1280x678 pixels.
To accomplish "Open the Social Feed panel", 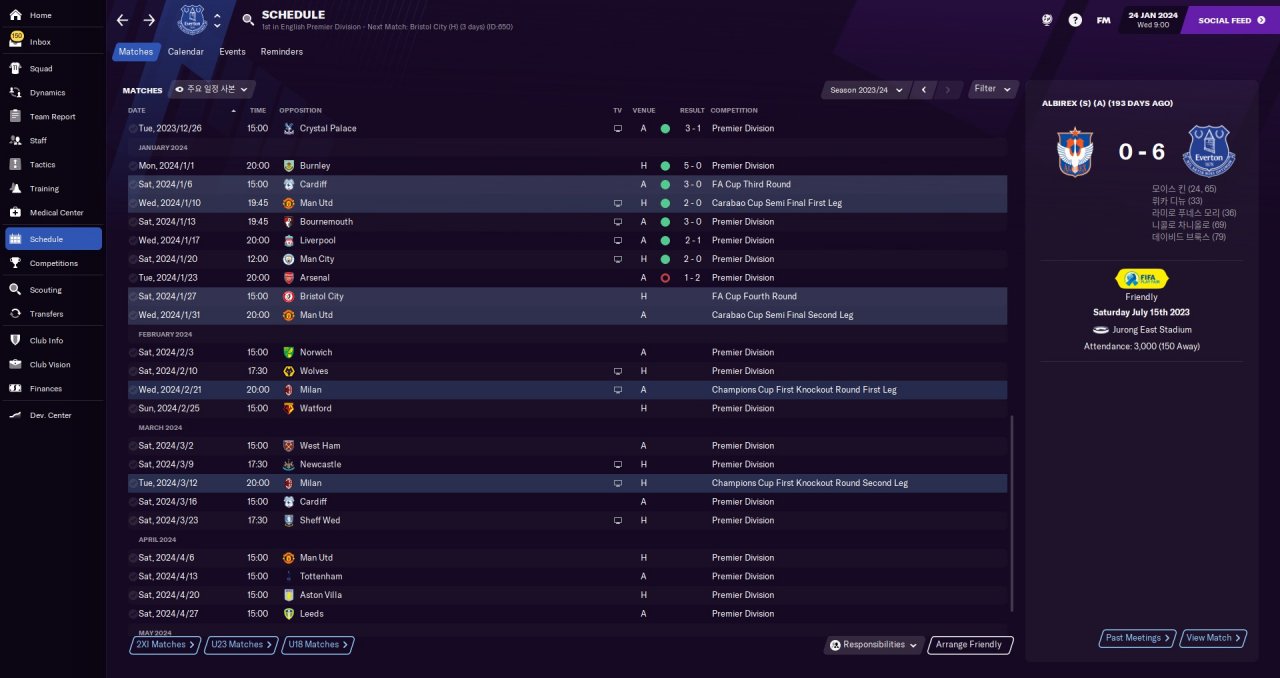I will (1230, 20).
